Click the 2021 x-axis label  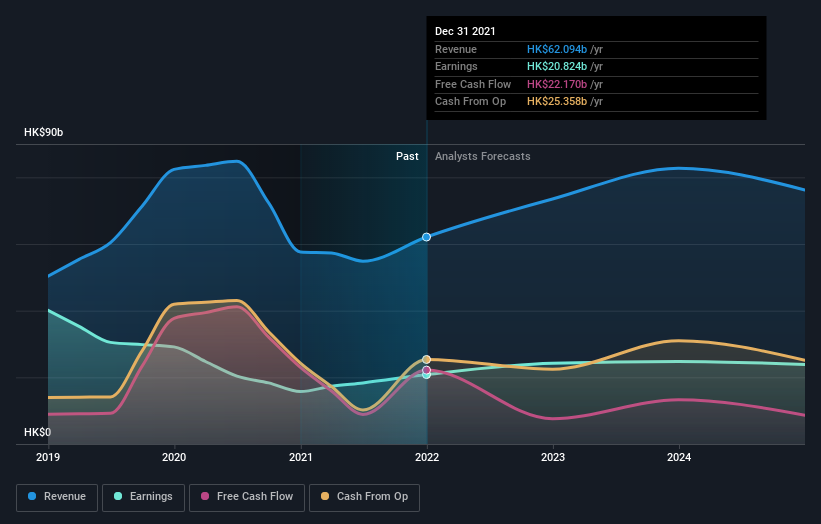point(301,457)
